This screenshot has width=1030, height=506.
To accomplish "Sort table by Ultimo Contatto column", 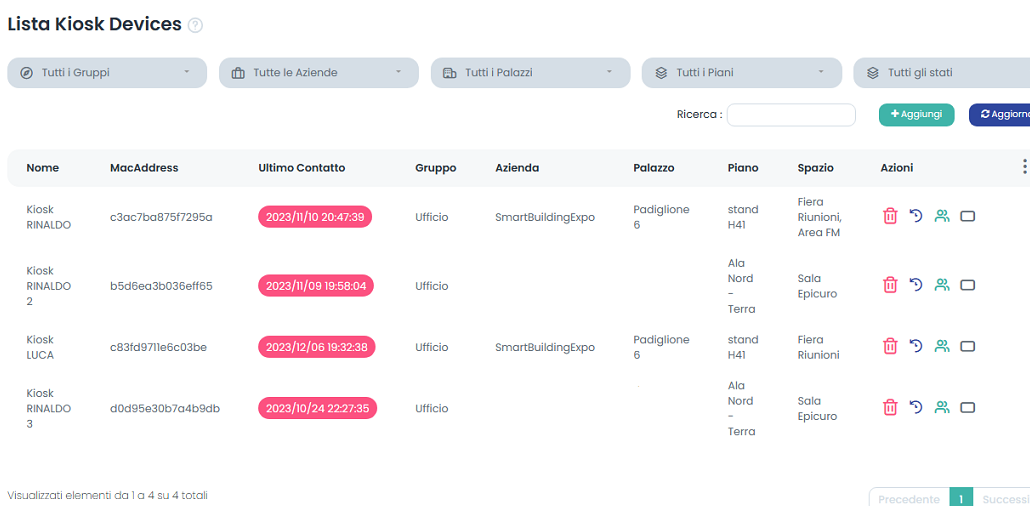I will coord(301,168).
